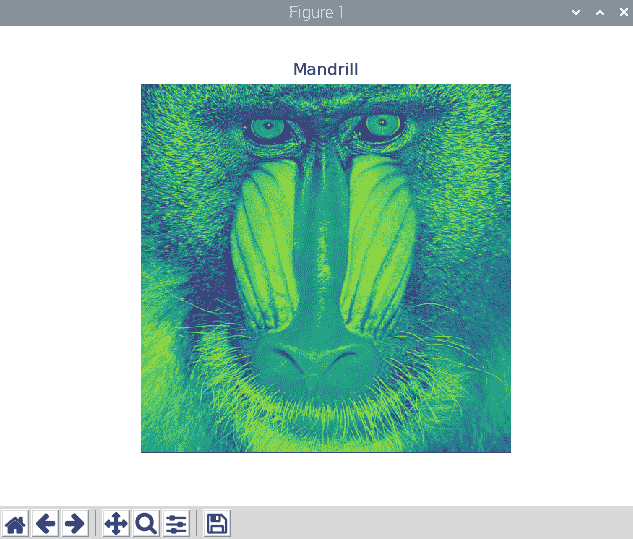Open Configure subplots sliders icon
Viewport: 633px width, 539px height.
pos(176,524)
